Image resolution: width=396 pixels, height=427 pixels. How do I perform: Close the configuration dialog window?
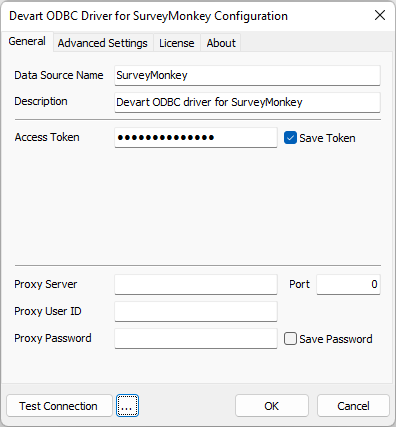click(x=380, y=15)
